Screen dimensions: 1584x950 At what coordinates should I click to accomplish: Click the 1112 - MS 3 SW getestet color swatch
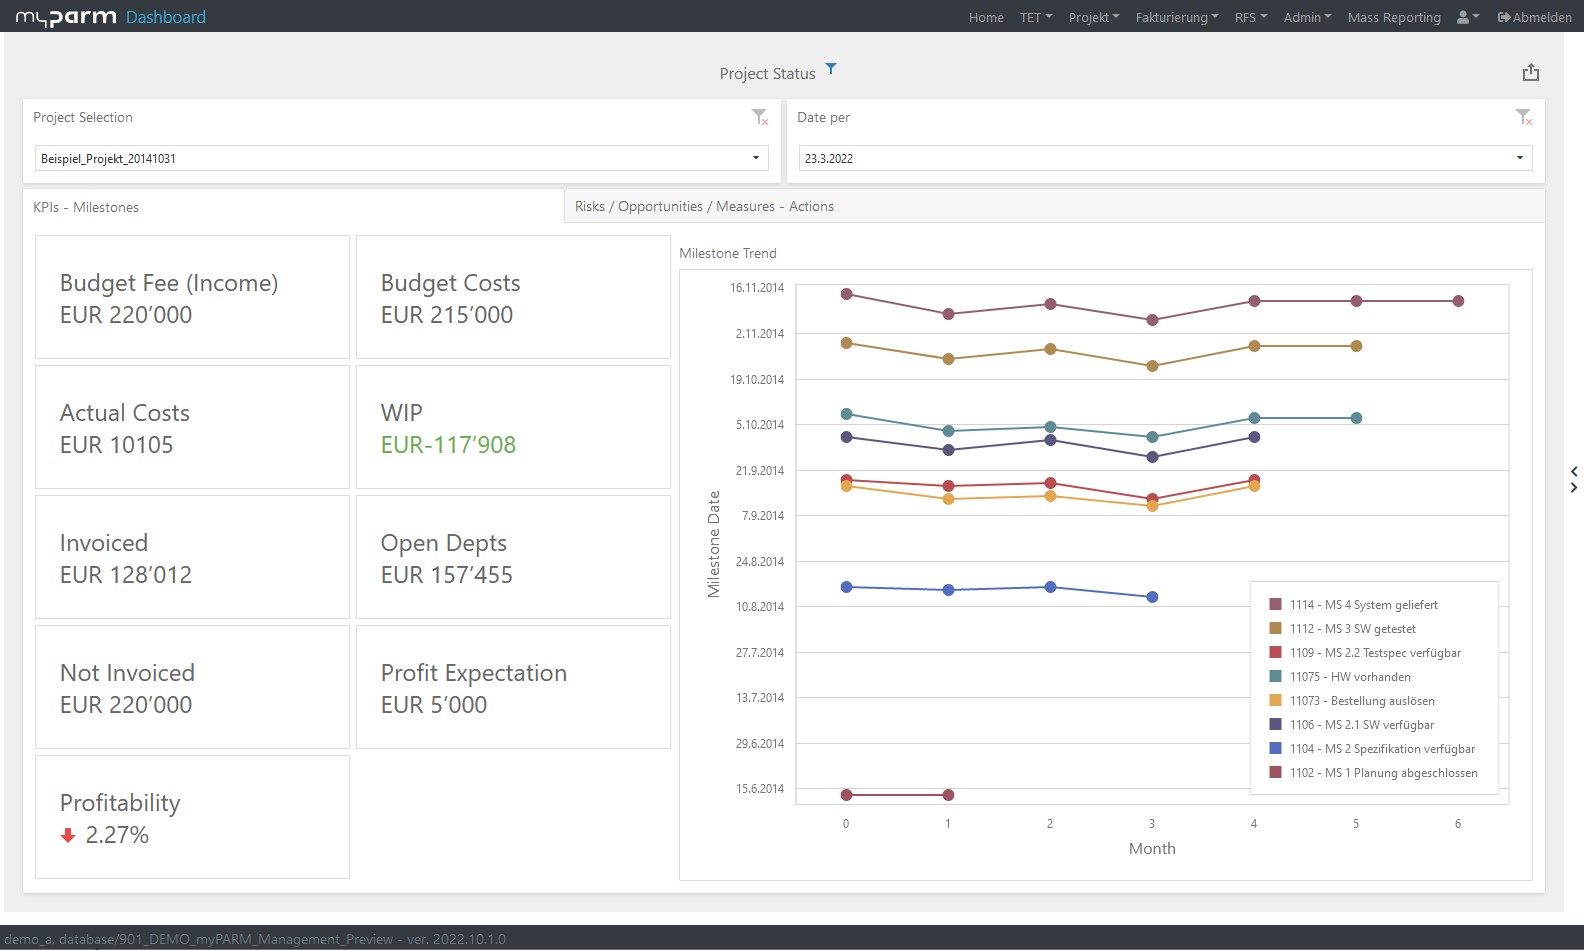[1275, 629]
